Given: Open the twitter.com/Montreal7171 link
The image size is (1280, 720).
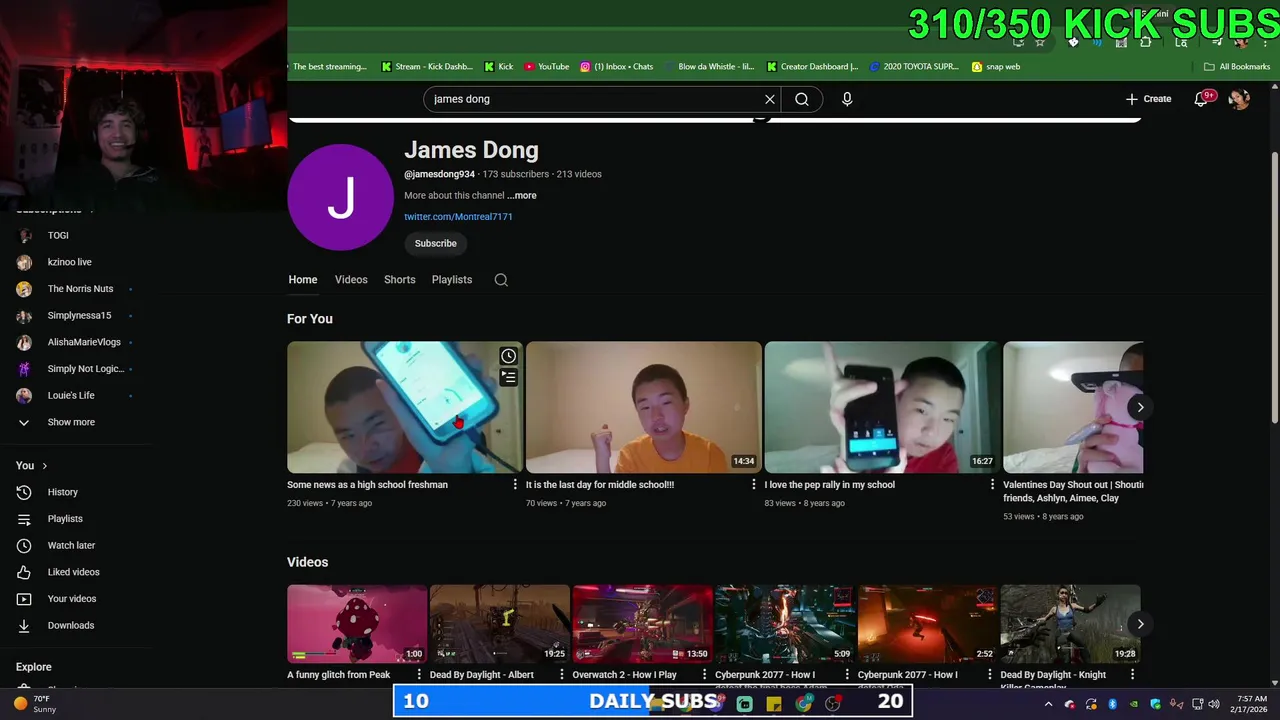Looking at the screenshot, I should pos(458,216).
